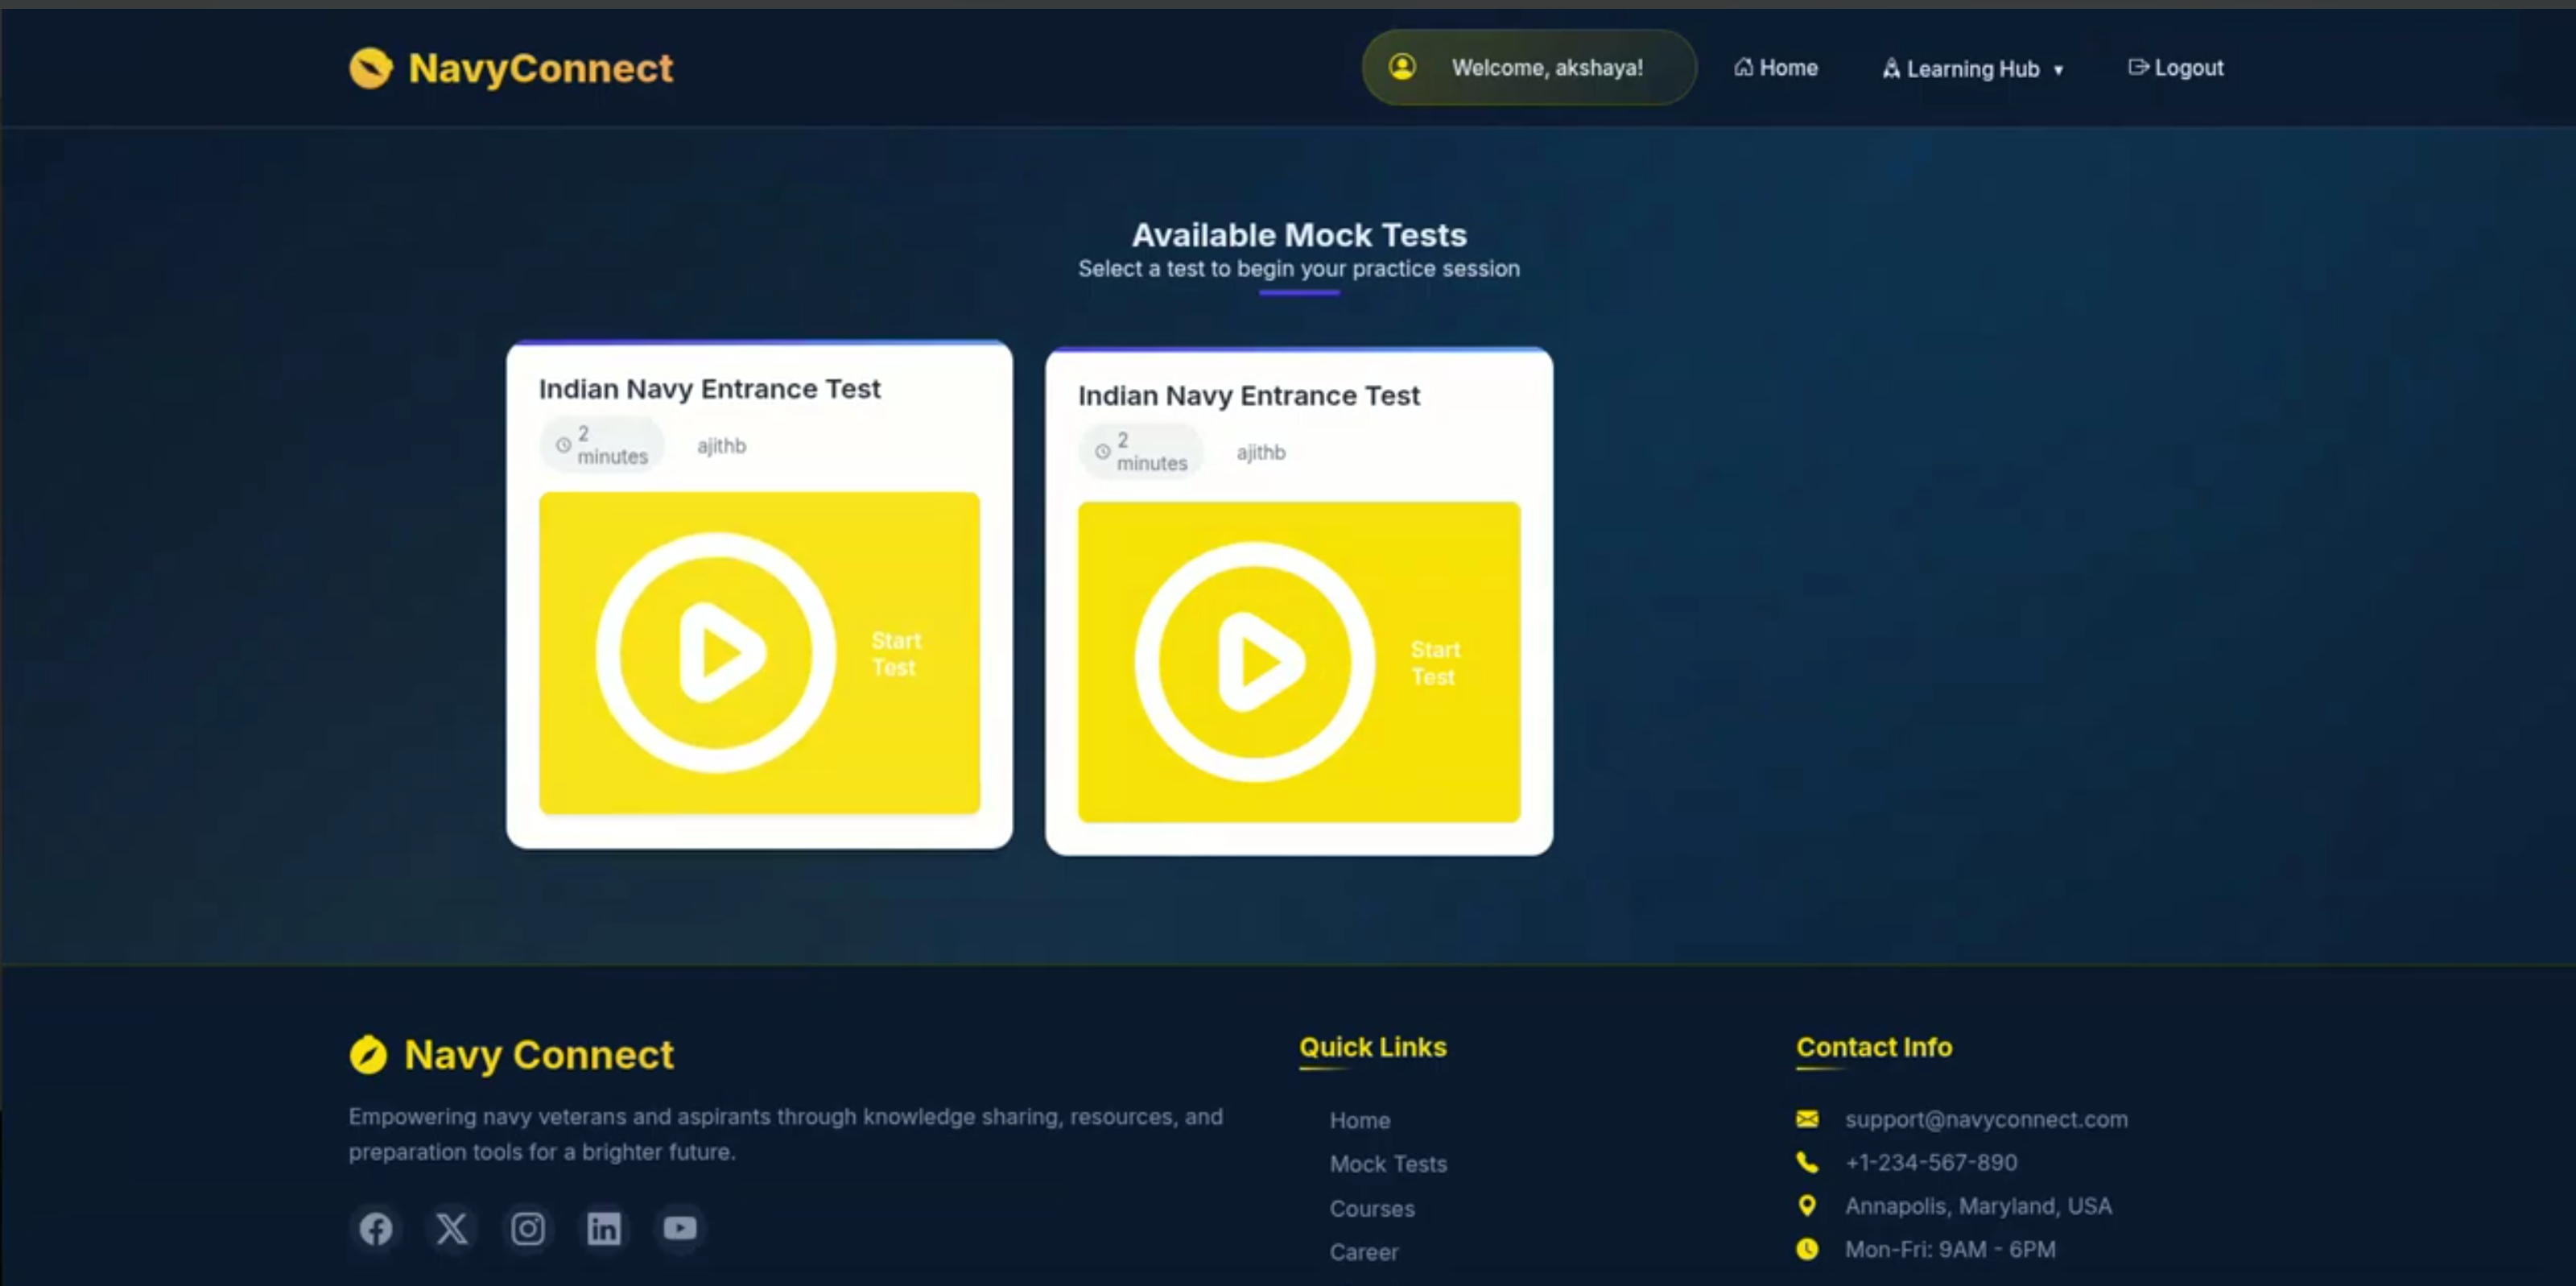The height and width of the screenshot is (1286, 2576).
Task: Open the Home quick link in footer
Action: tap(1359, 1120)
